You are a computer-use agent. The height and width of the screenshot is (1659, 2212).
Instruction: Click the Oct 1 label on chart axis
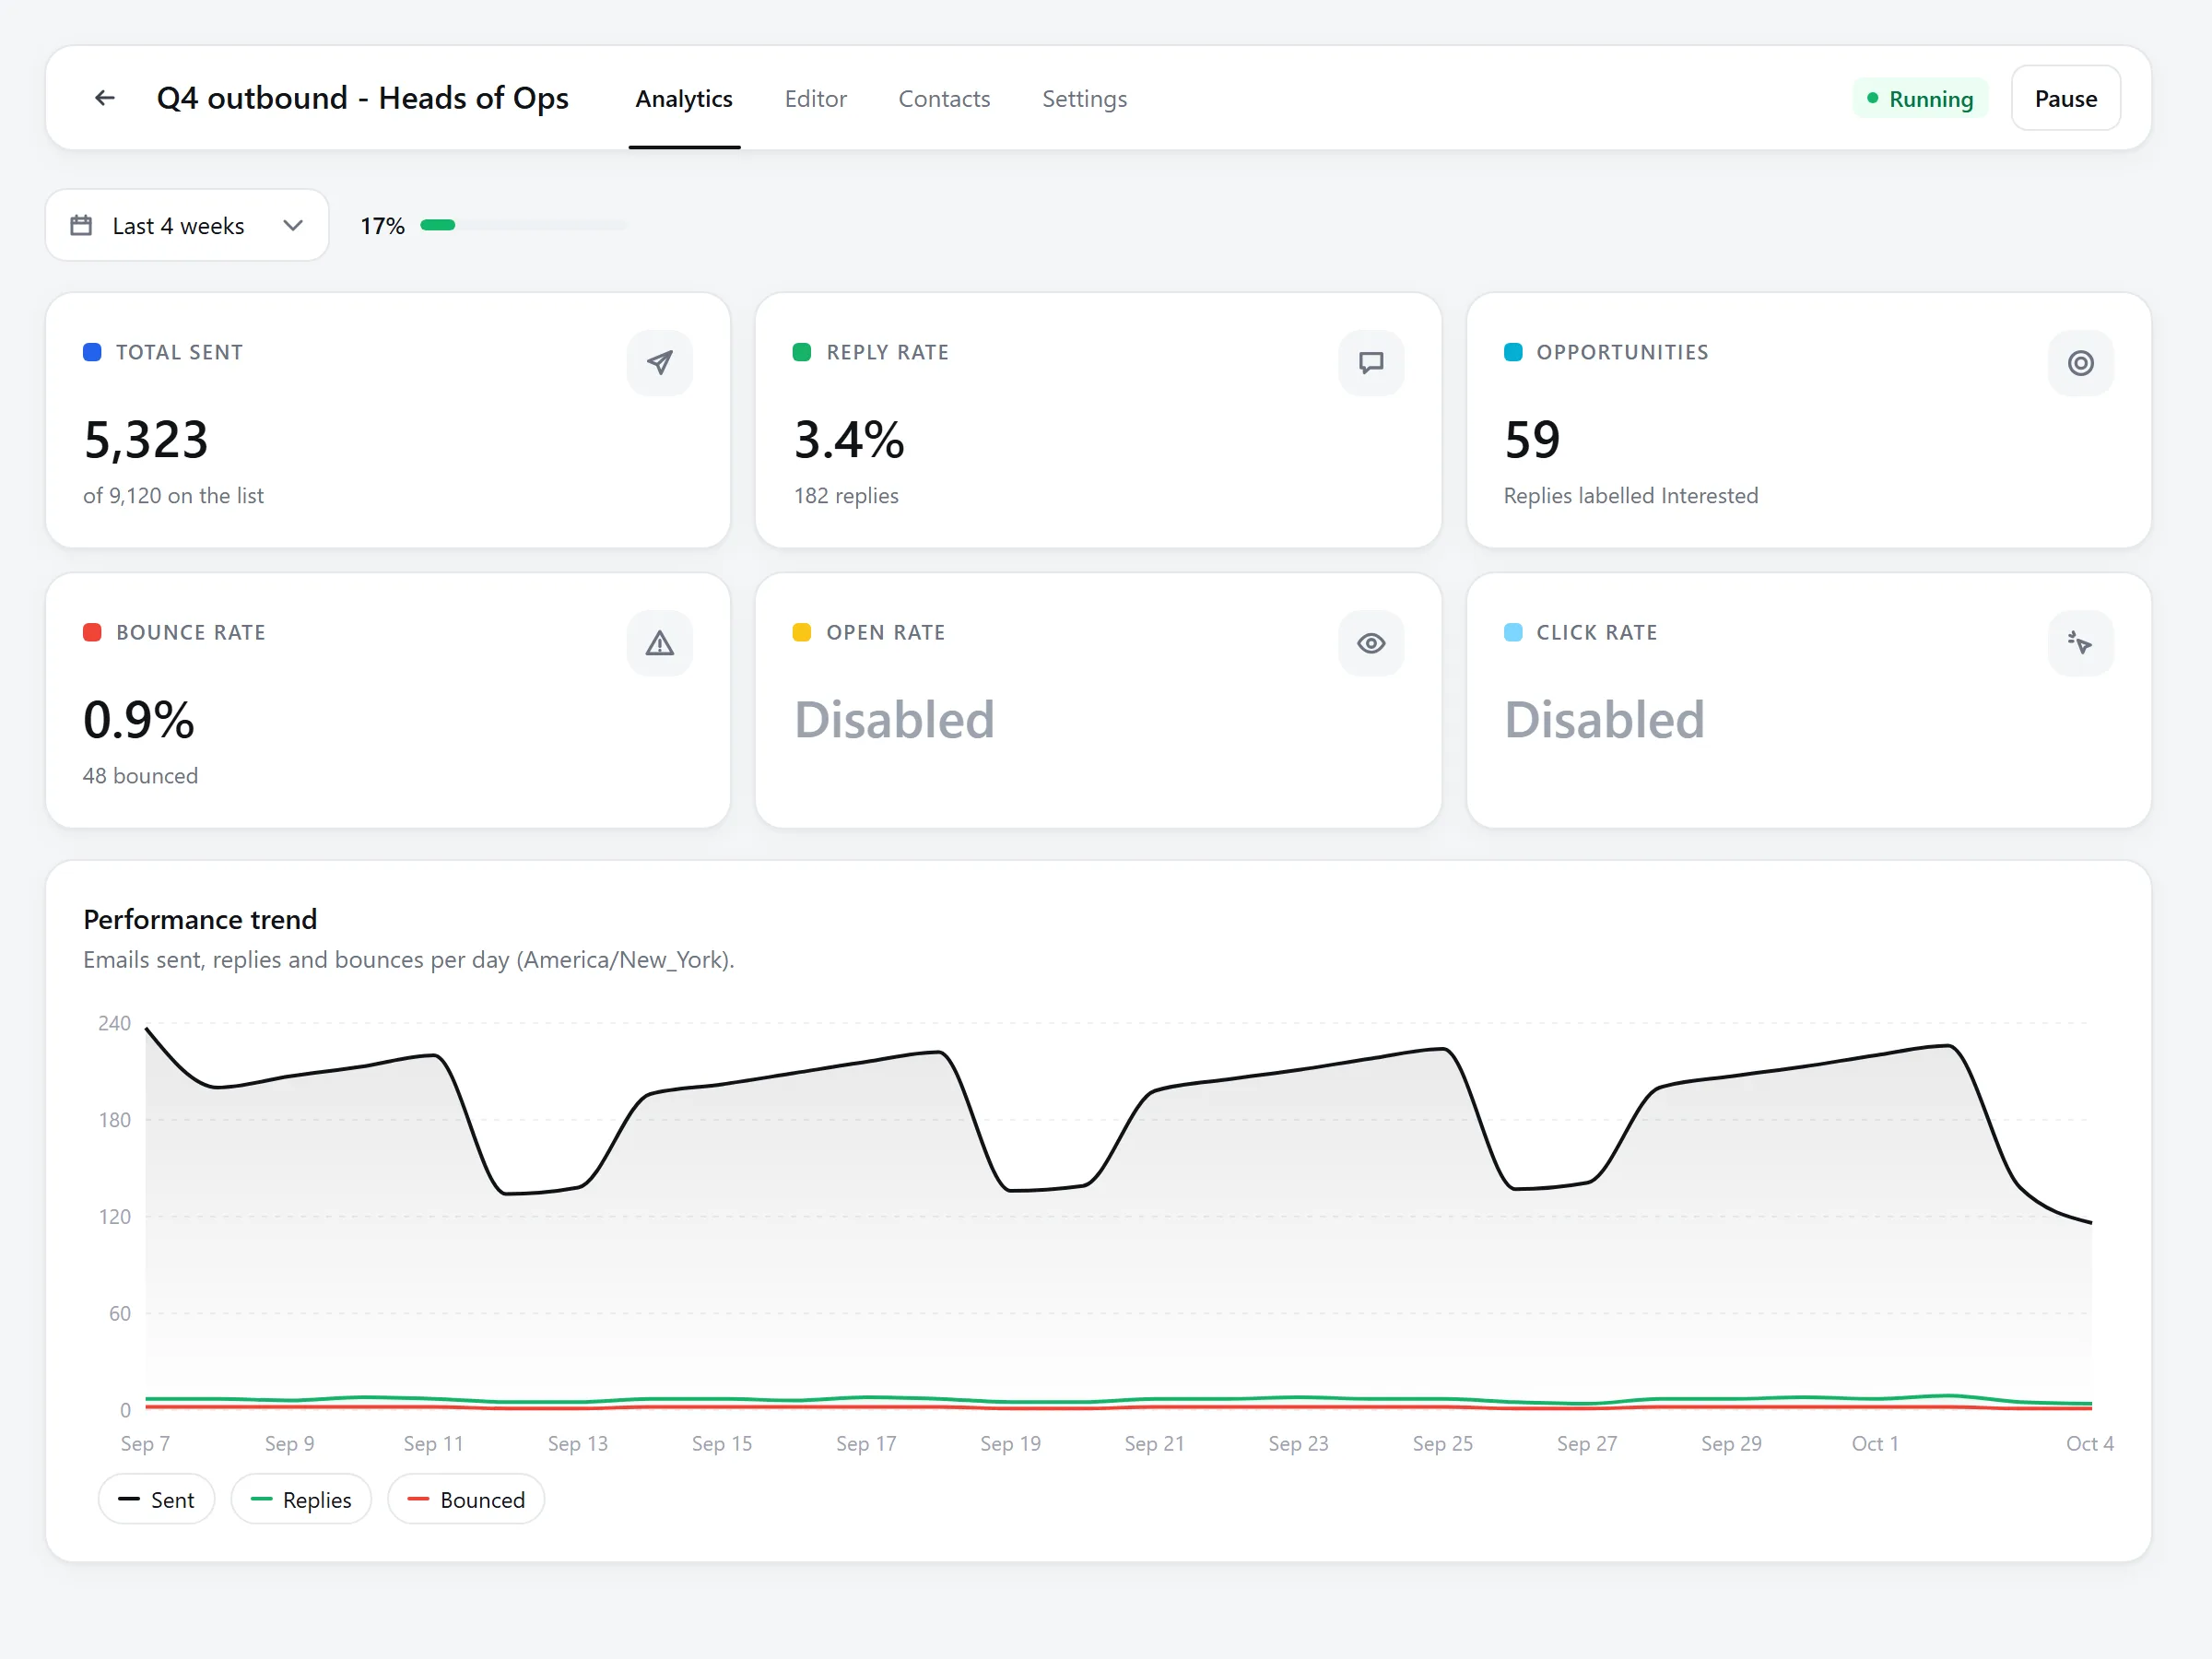(1875, 1443)
